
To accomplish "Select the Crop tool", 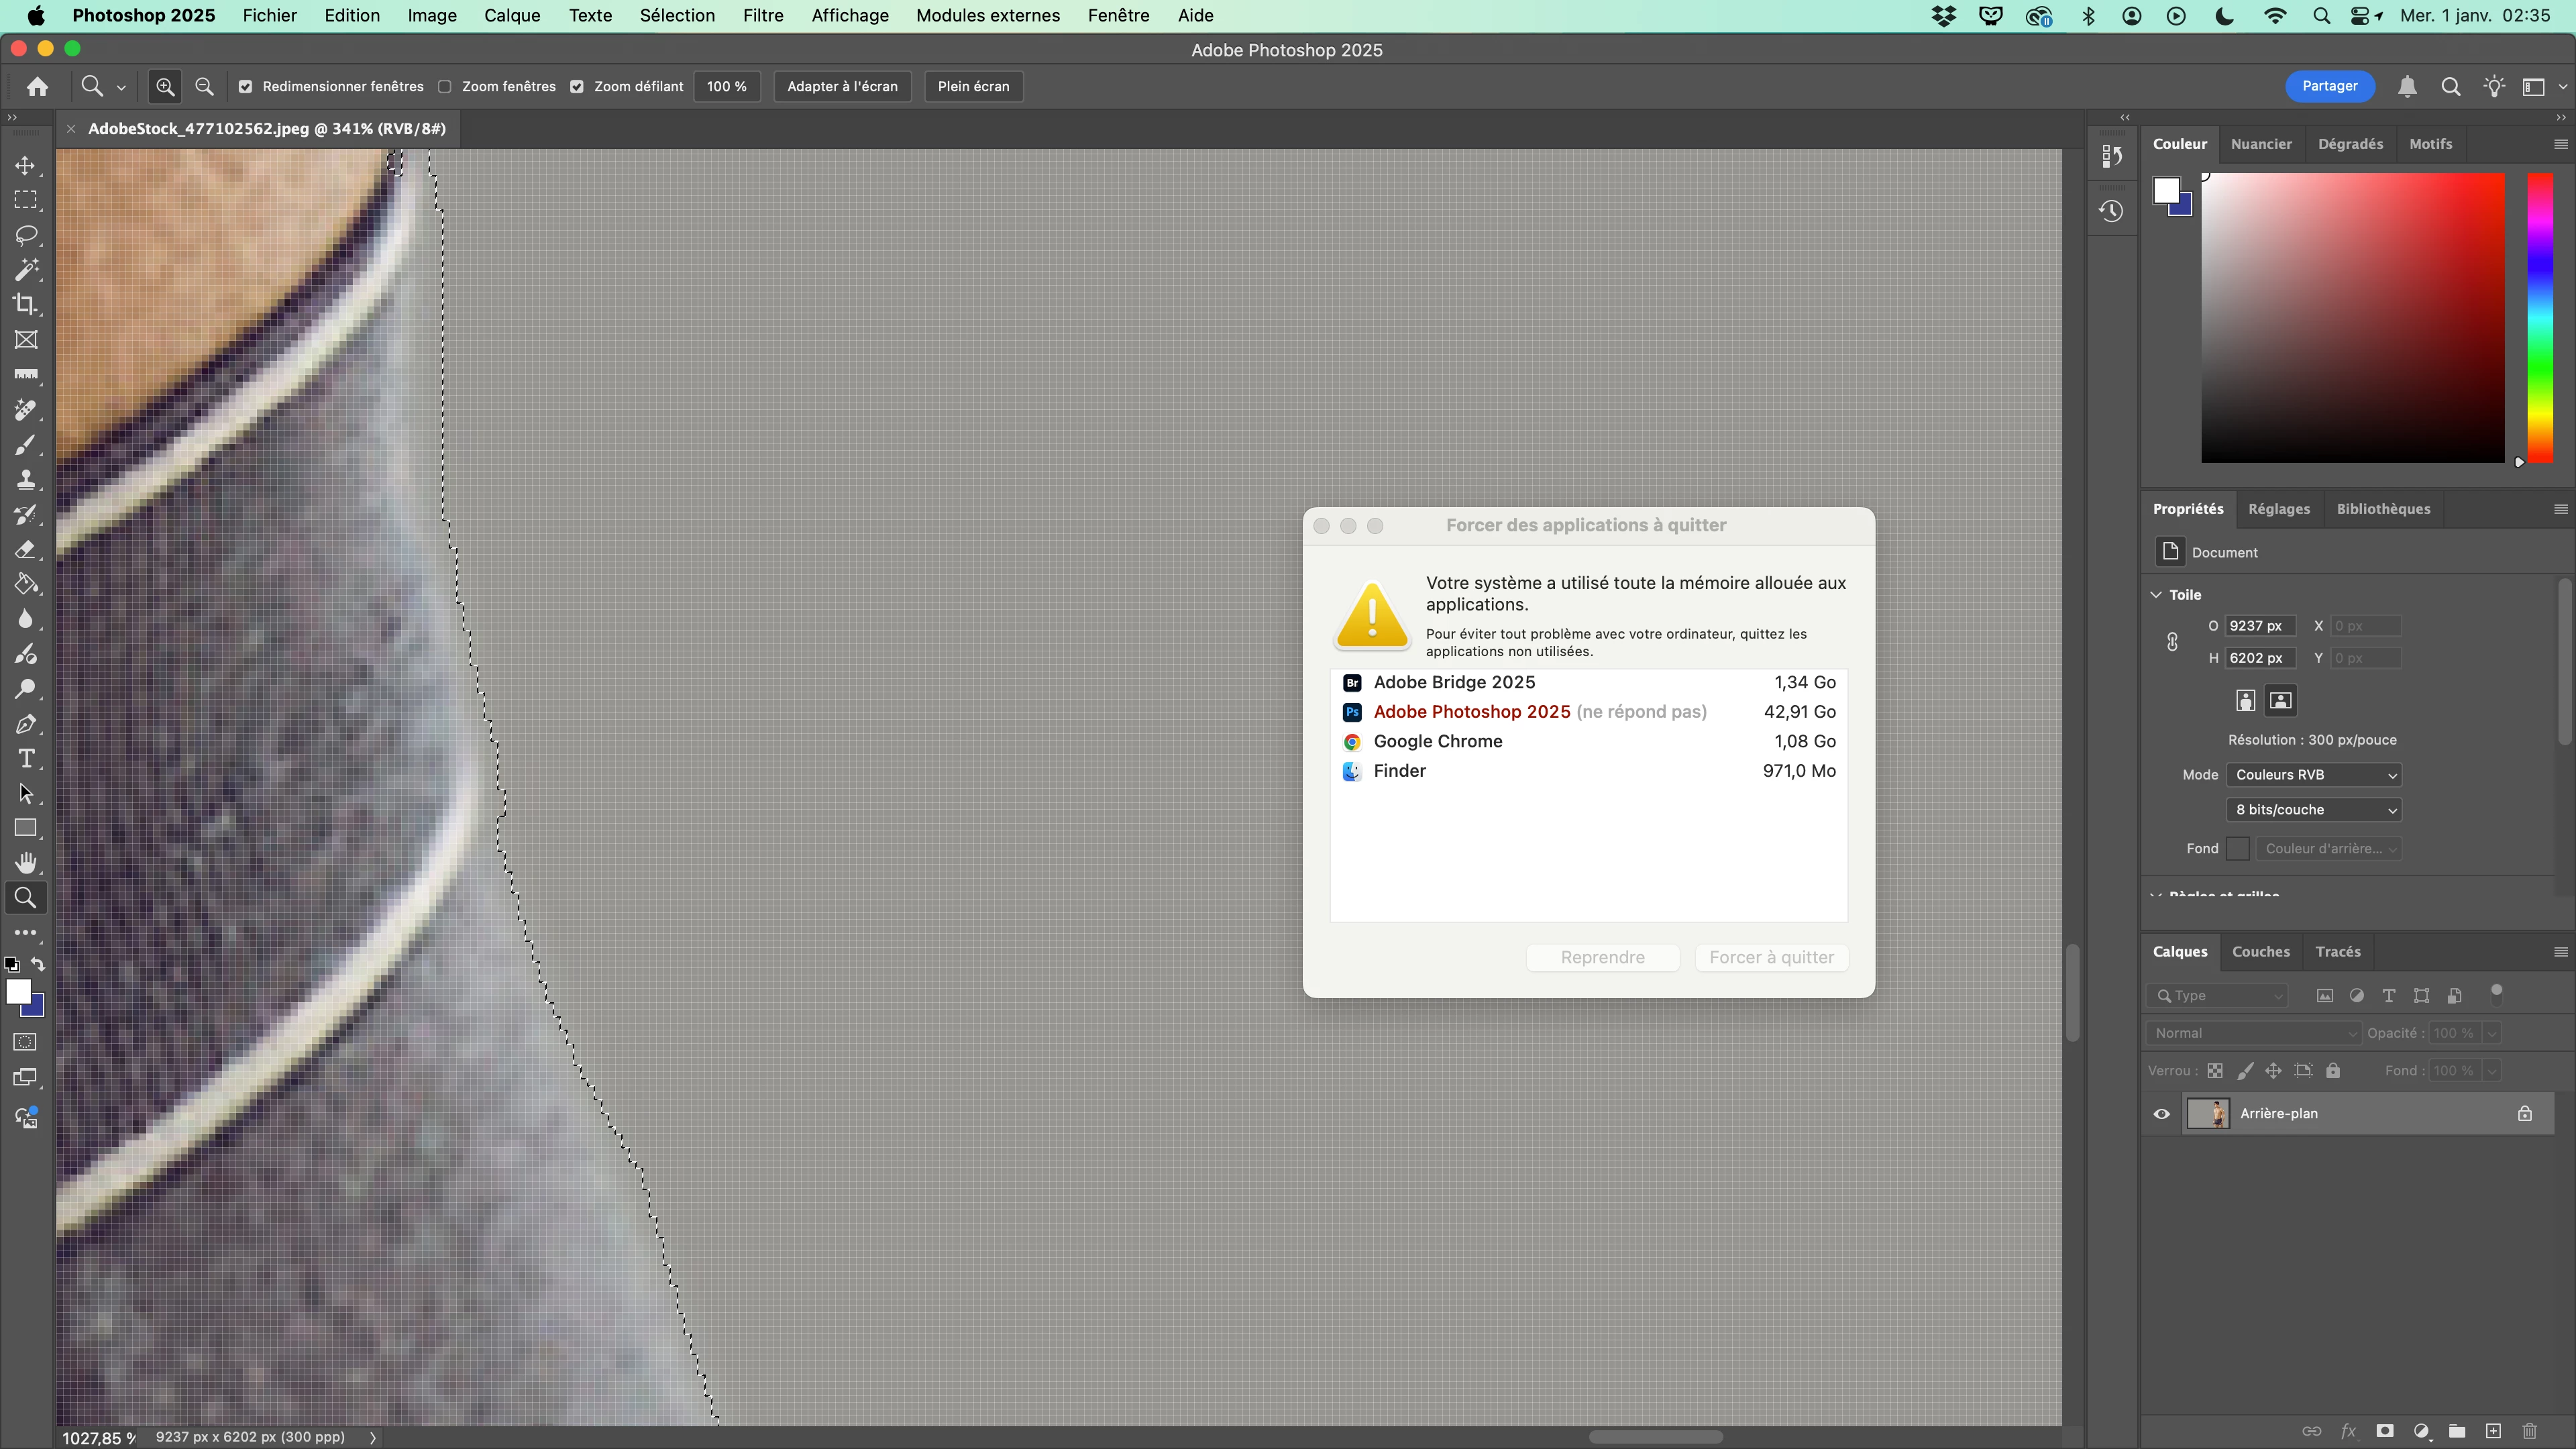I will click(26, 304).
